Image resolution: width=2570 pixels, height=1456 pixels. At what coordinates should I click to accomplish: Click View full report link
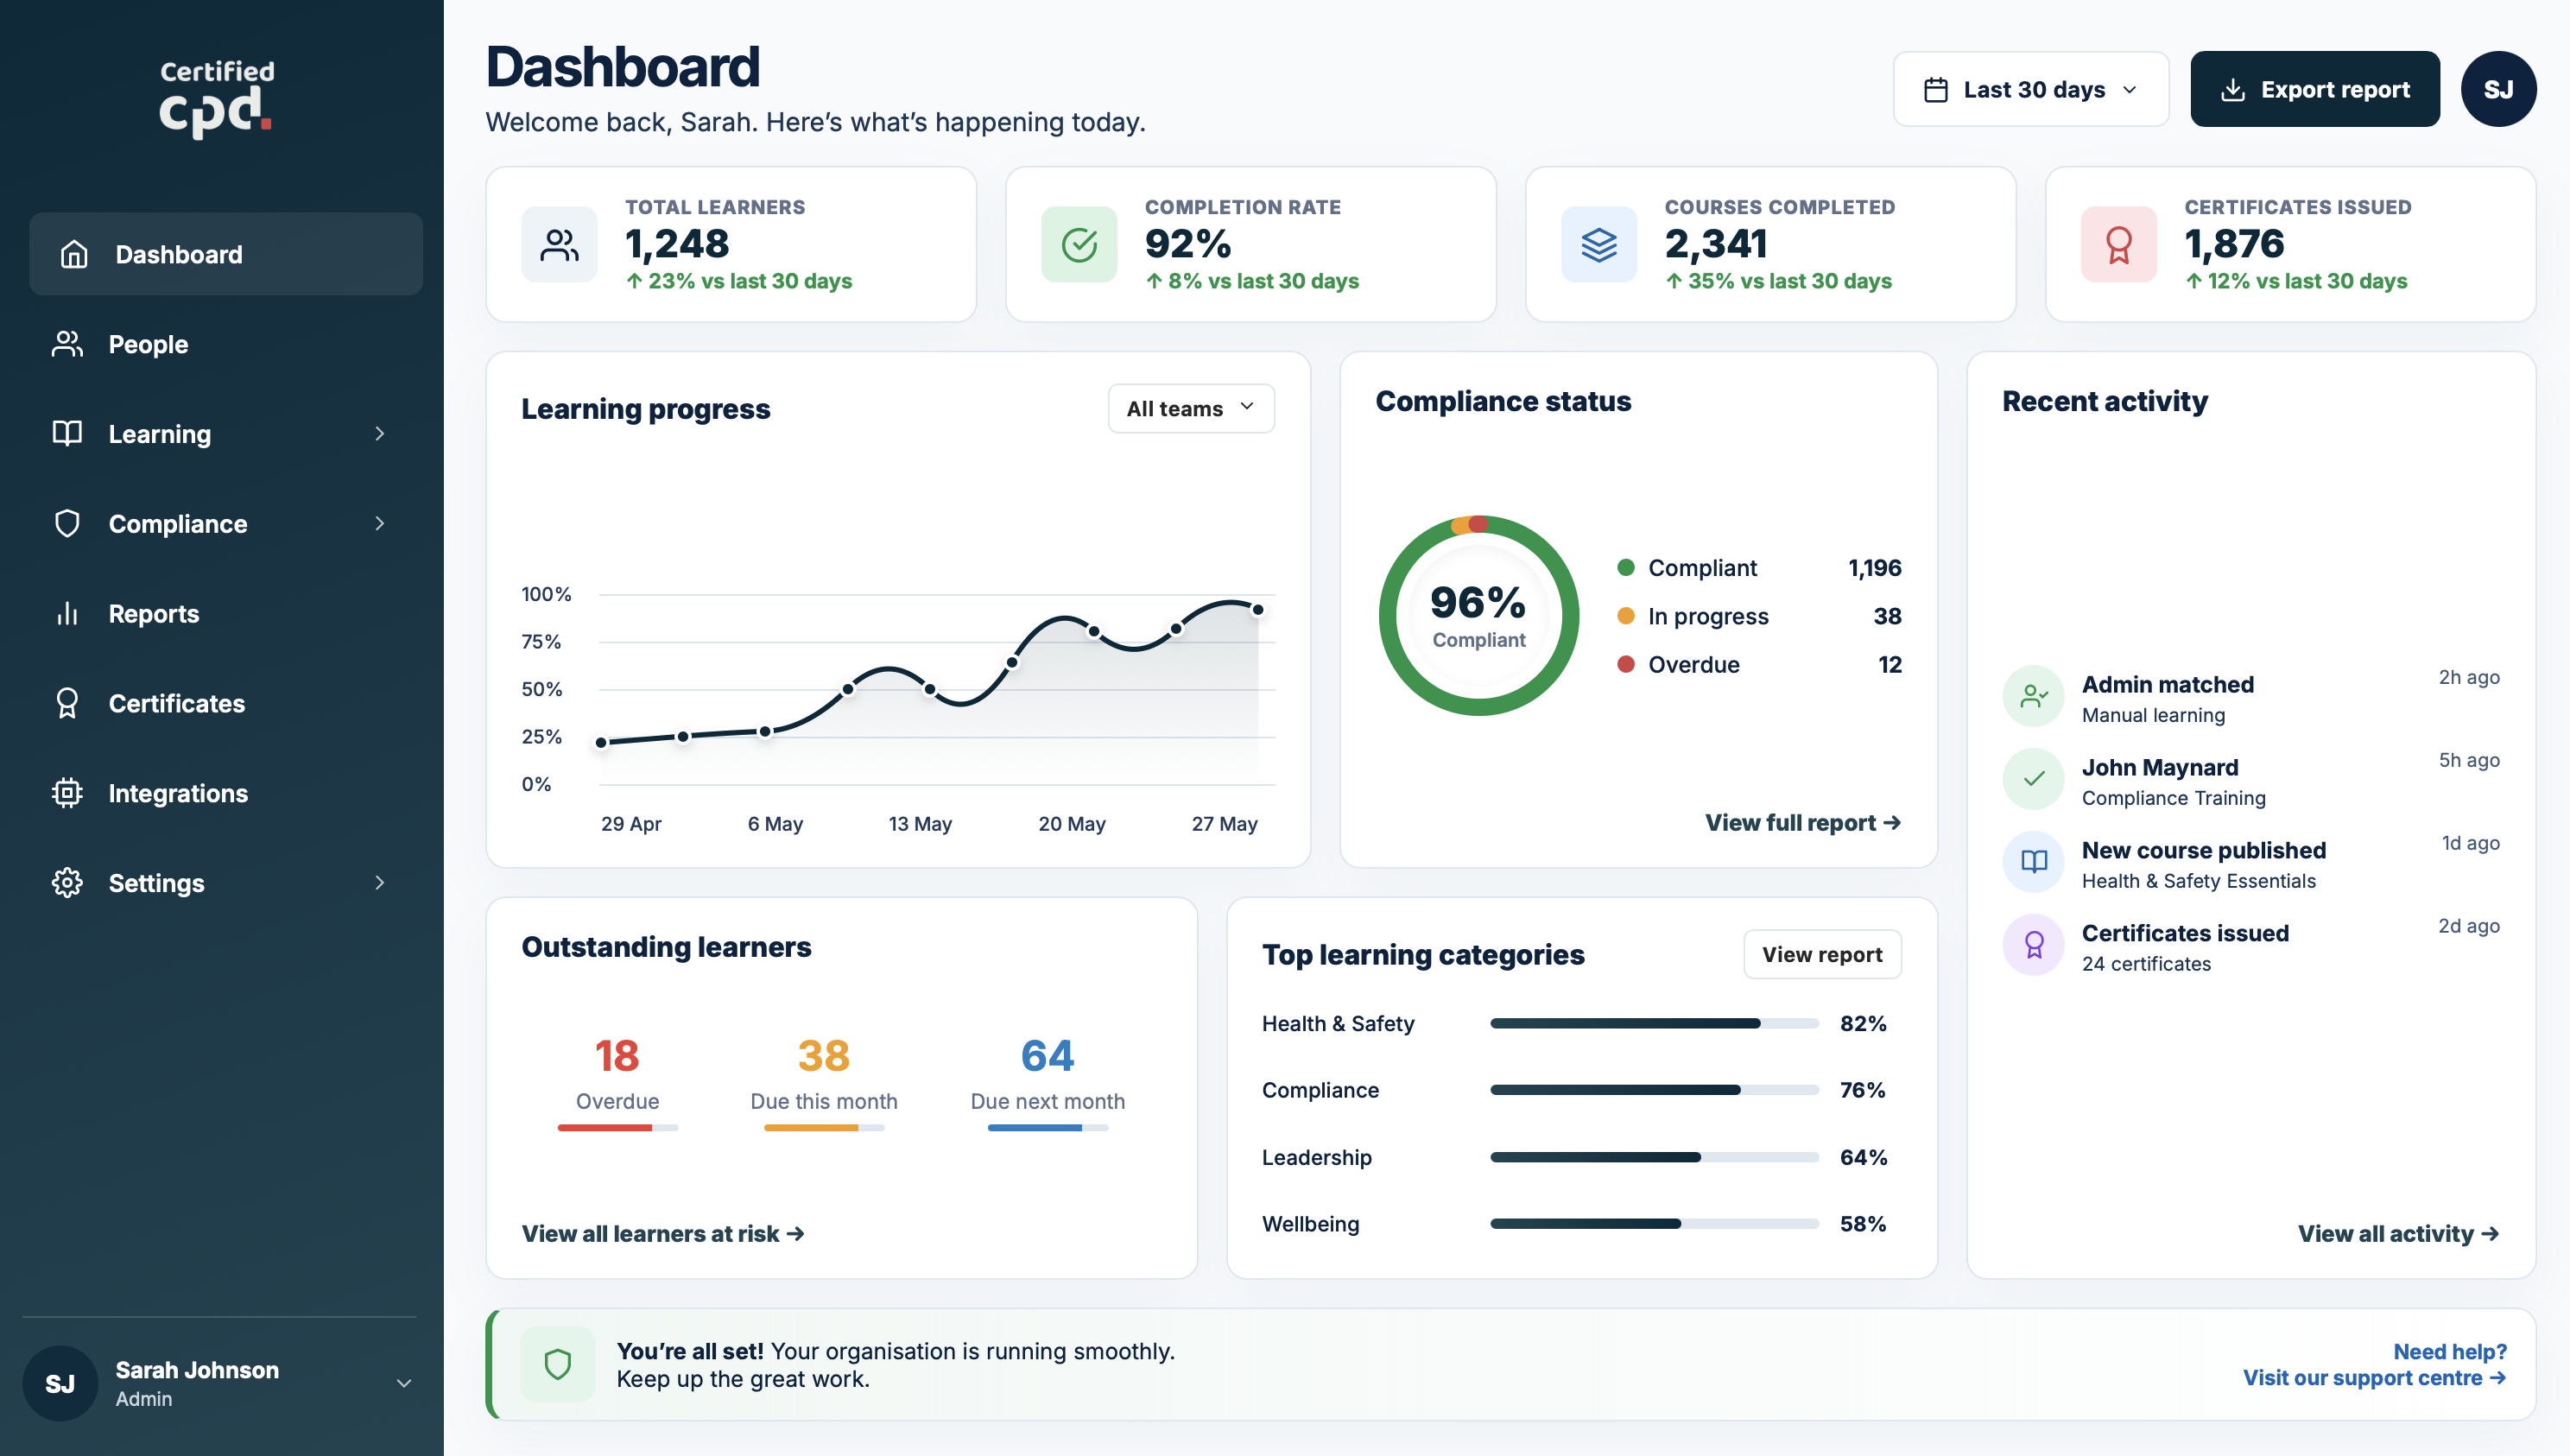pos(1802,823)
